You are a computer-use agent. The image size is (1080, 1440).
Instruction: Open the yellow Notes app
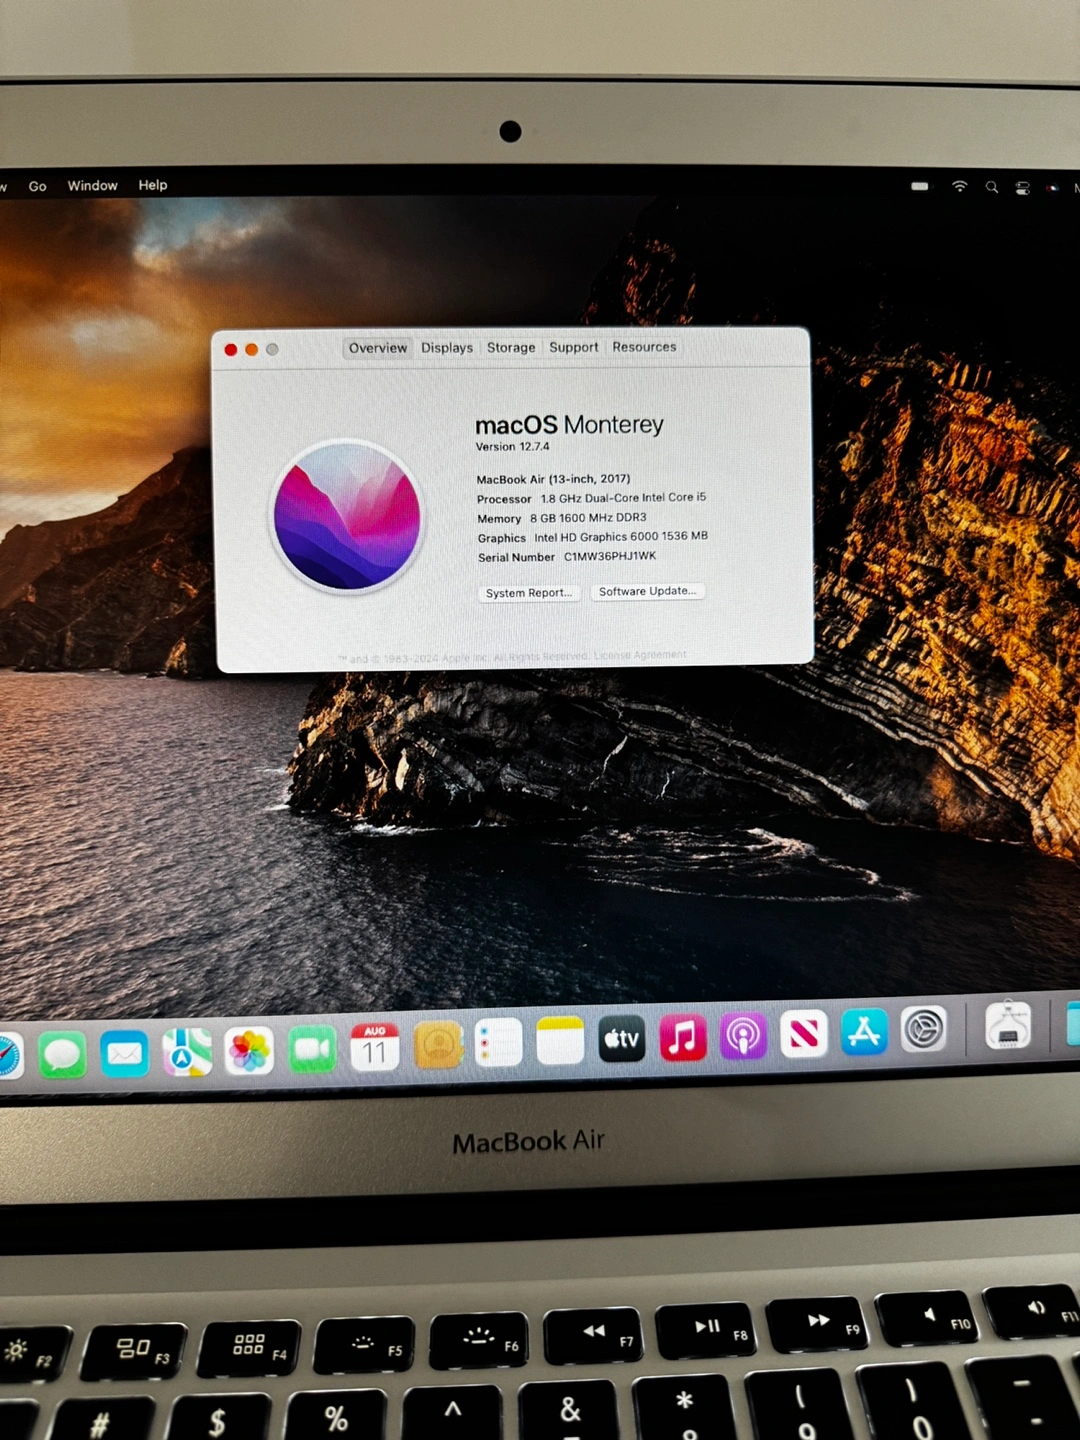pos(560,1041)
